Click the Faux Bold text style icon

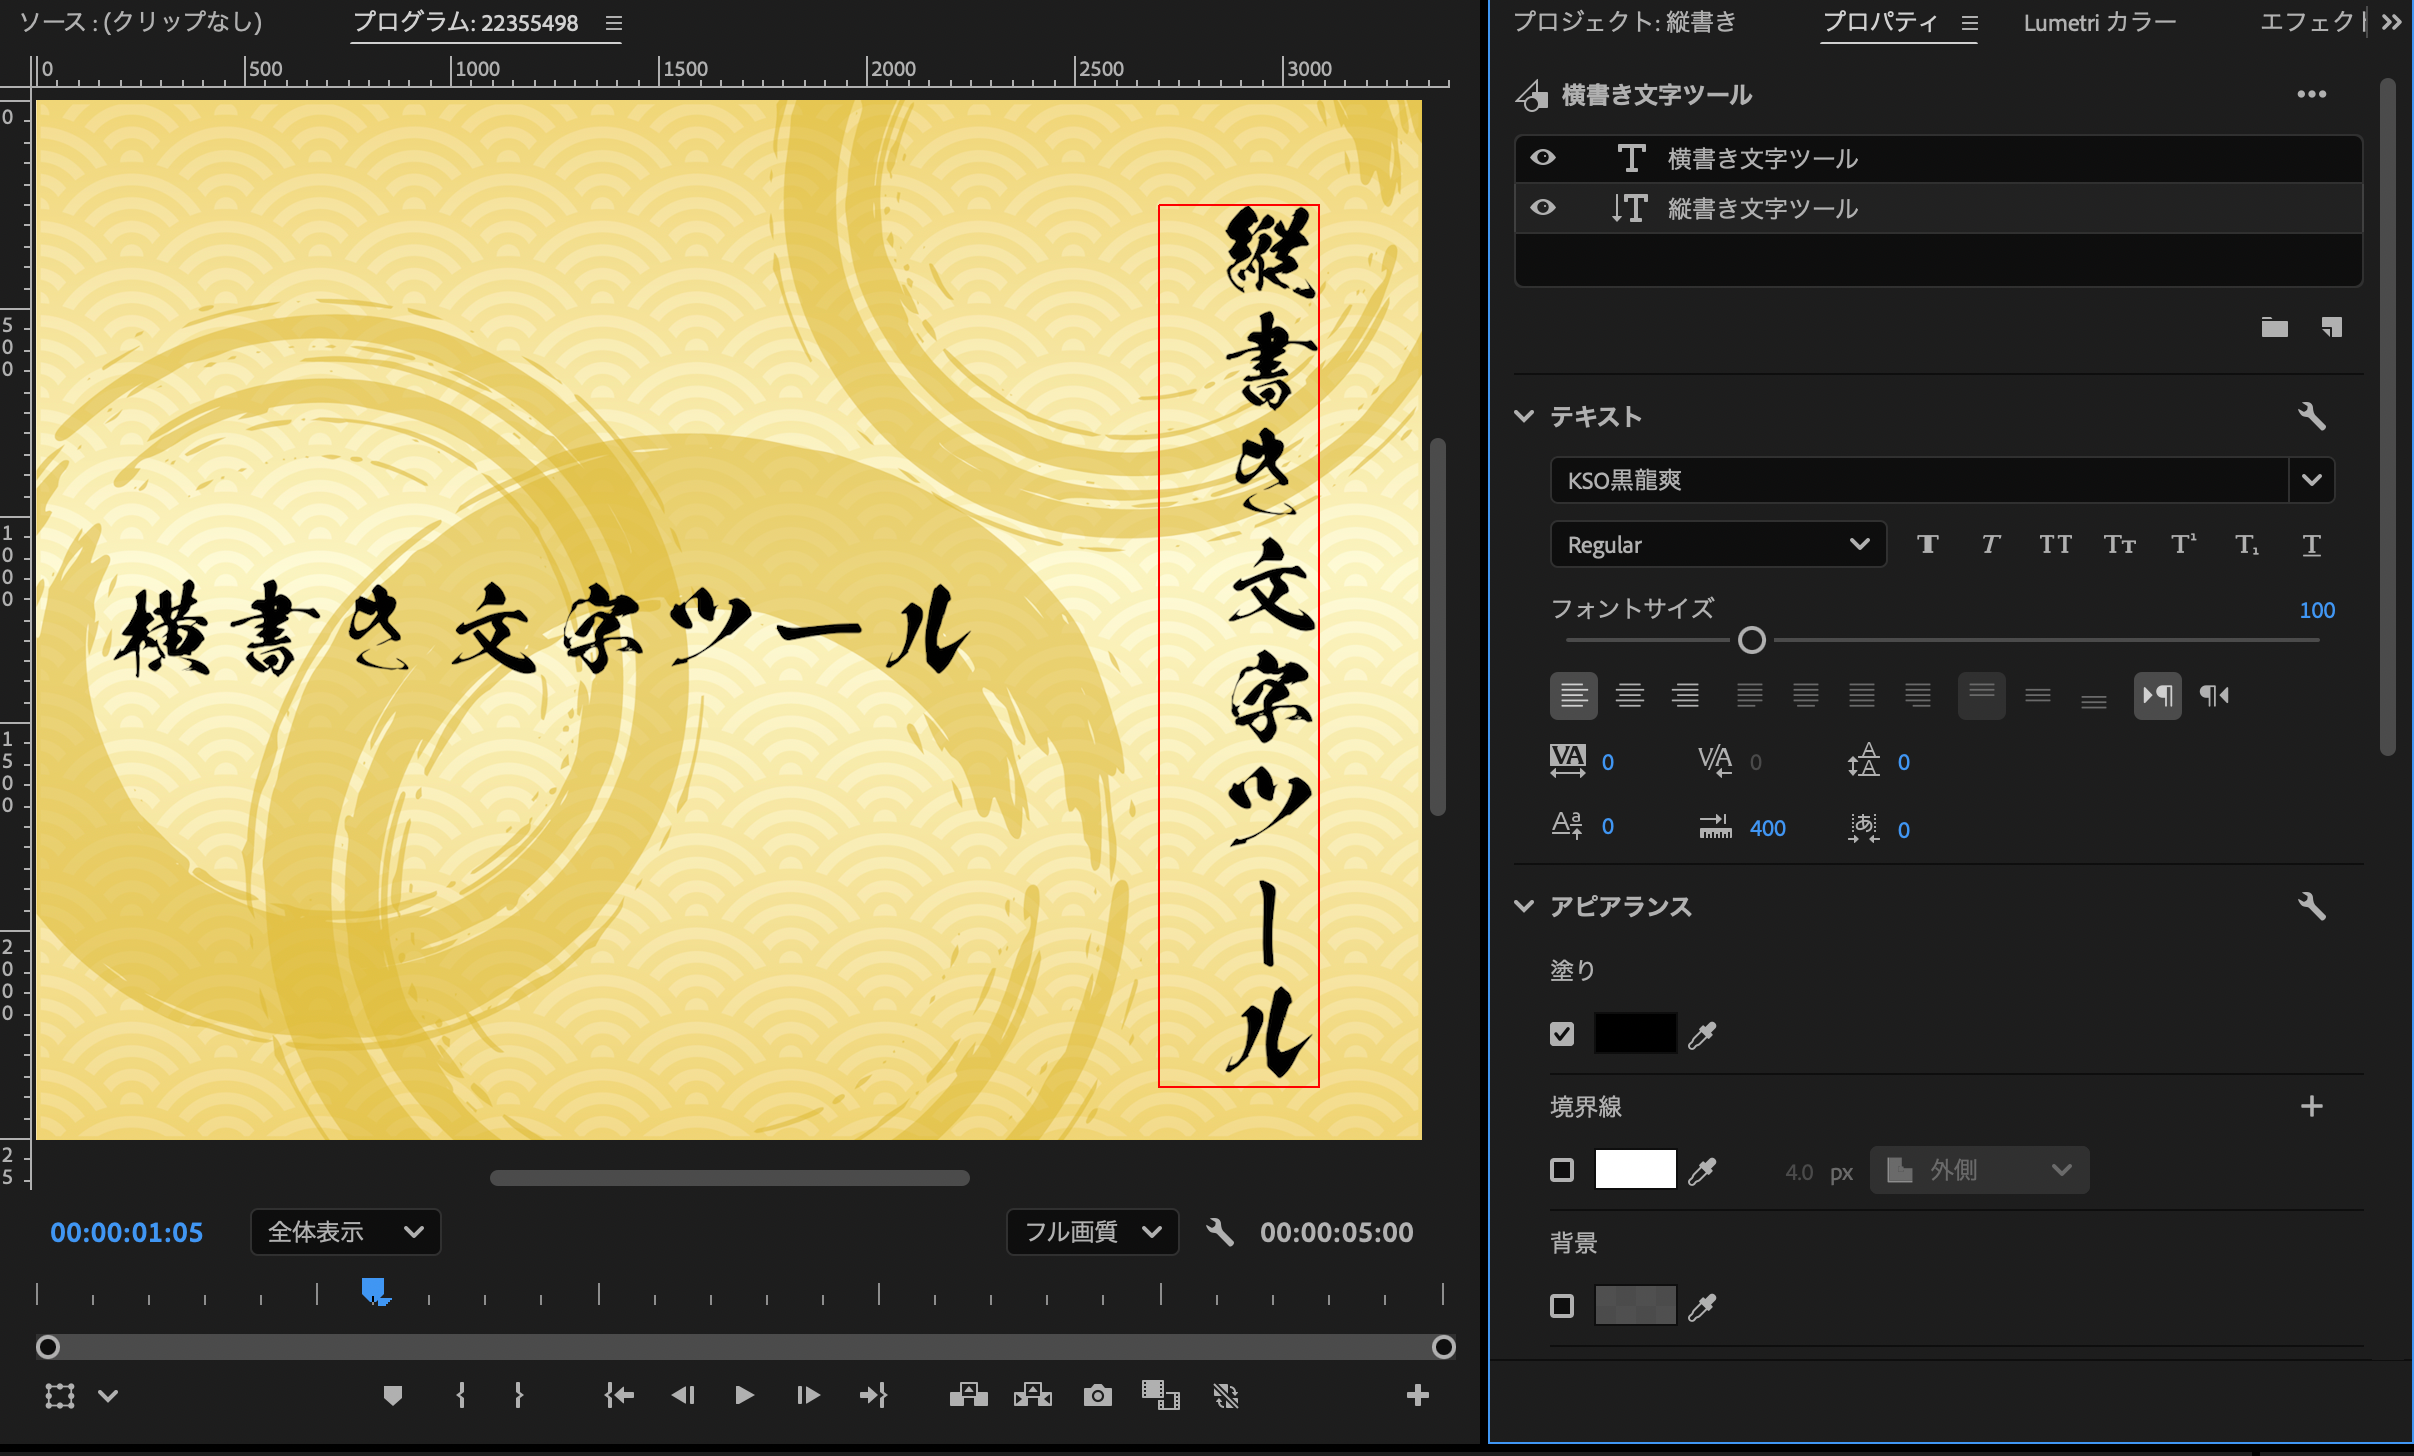(x=1927, y=544)
